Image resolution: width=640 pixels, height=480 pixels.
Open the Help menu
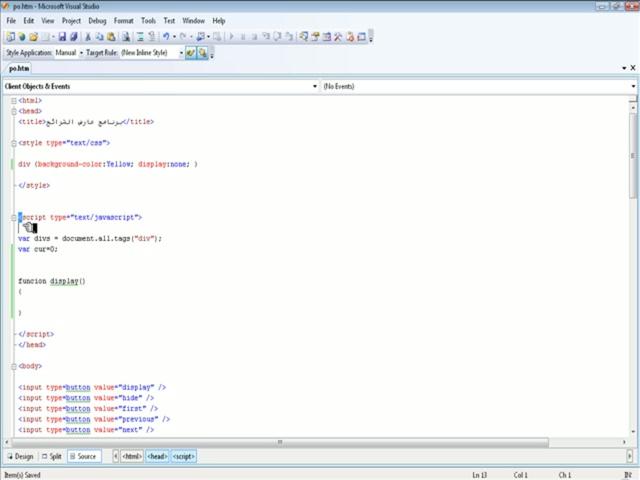point(218,20)
